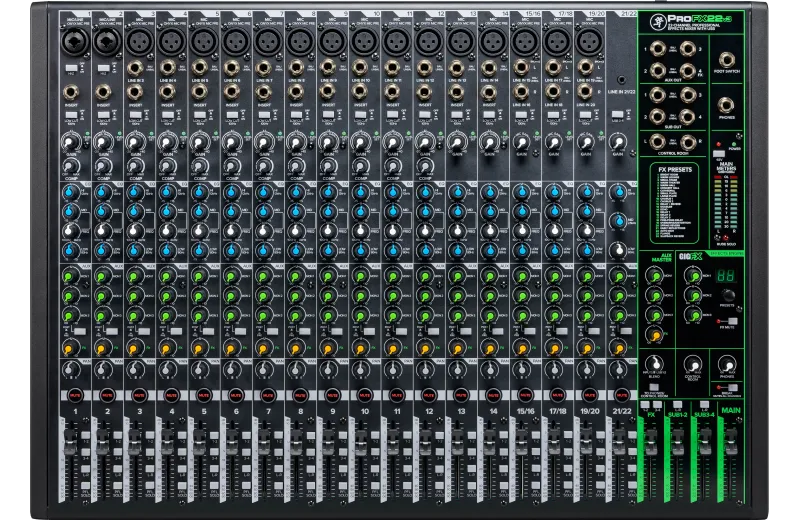Click the GigFX MON 1 knob
This screenshot has height=520, width=800.
click(692, 276)
